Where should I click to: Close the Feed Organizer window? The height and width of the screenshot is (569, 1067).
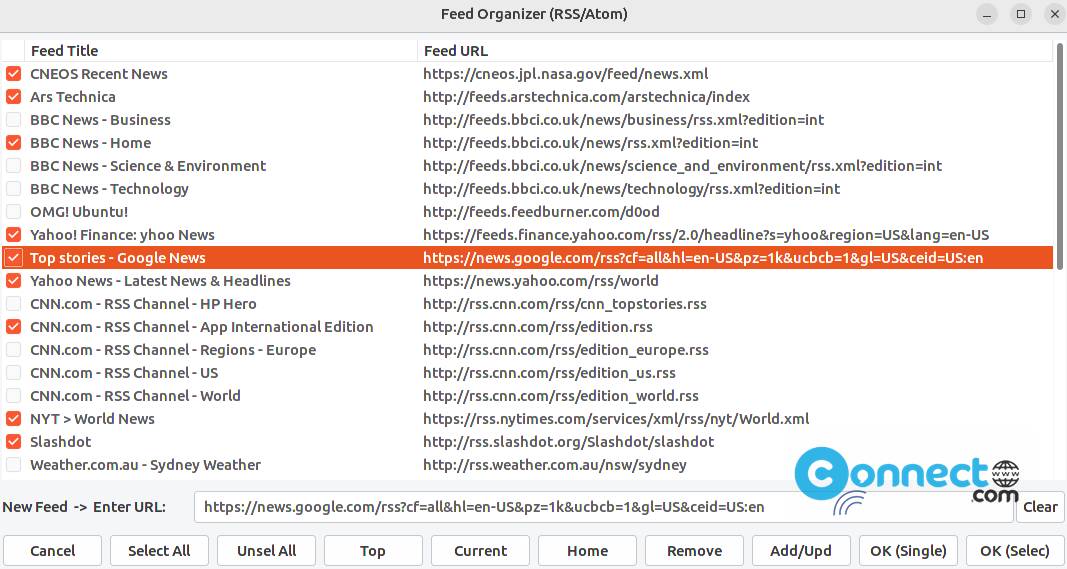pos(1053,14)
